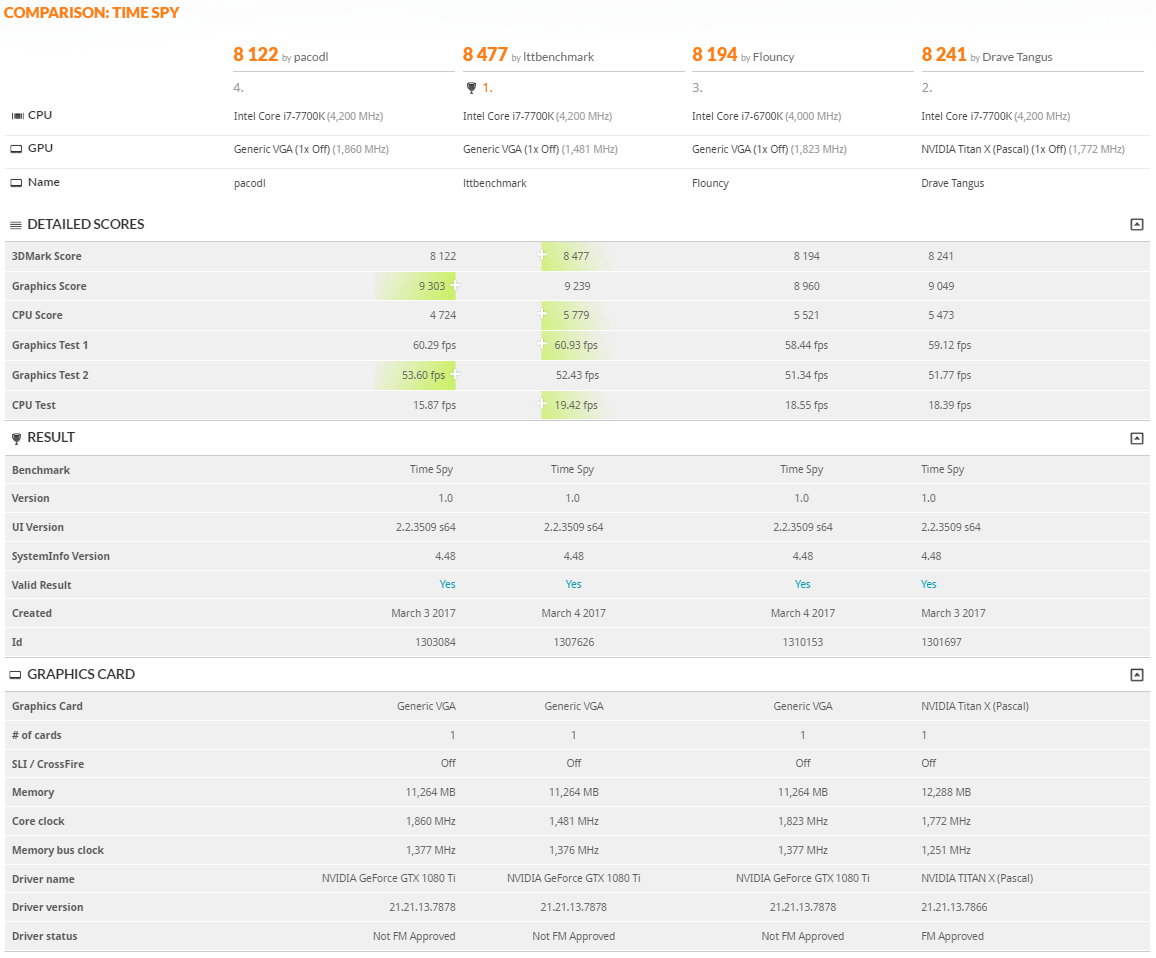This screenshot has width=1156, height=958.
Task: Select the Intel Core i7-6700K CPU entry
Action: click(767, 117)
